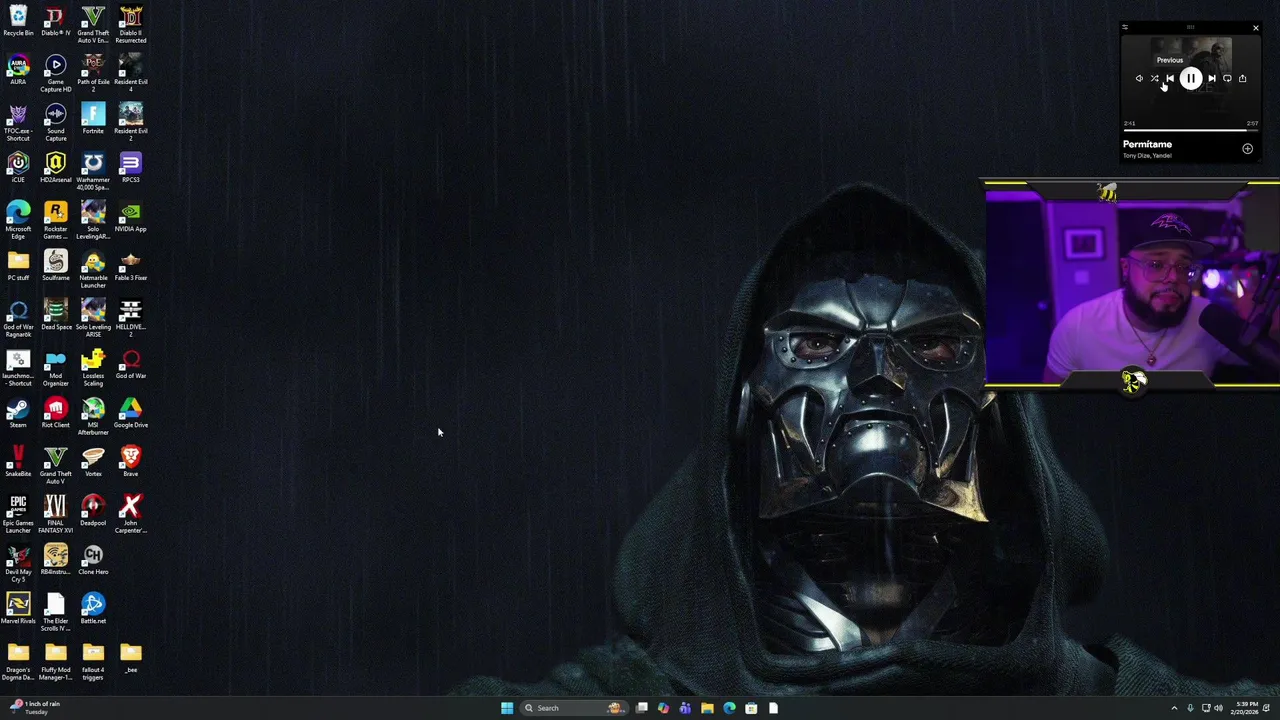Select the Microsoft Edge desktop shortcut
Screen dimensions: 1280x720
[18, 221]
